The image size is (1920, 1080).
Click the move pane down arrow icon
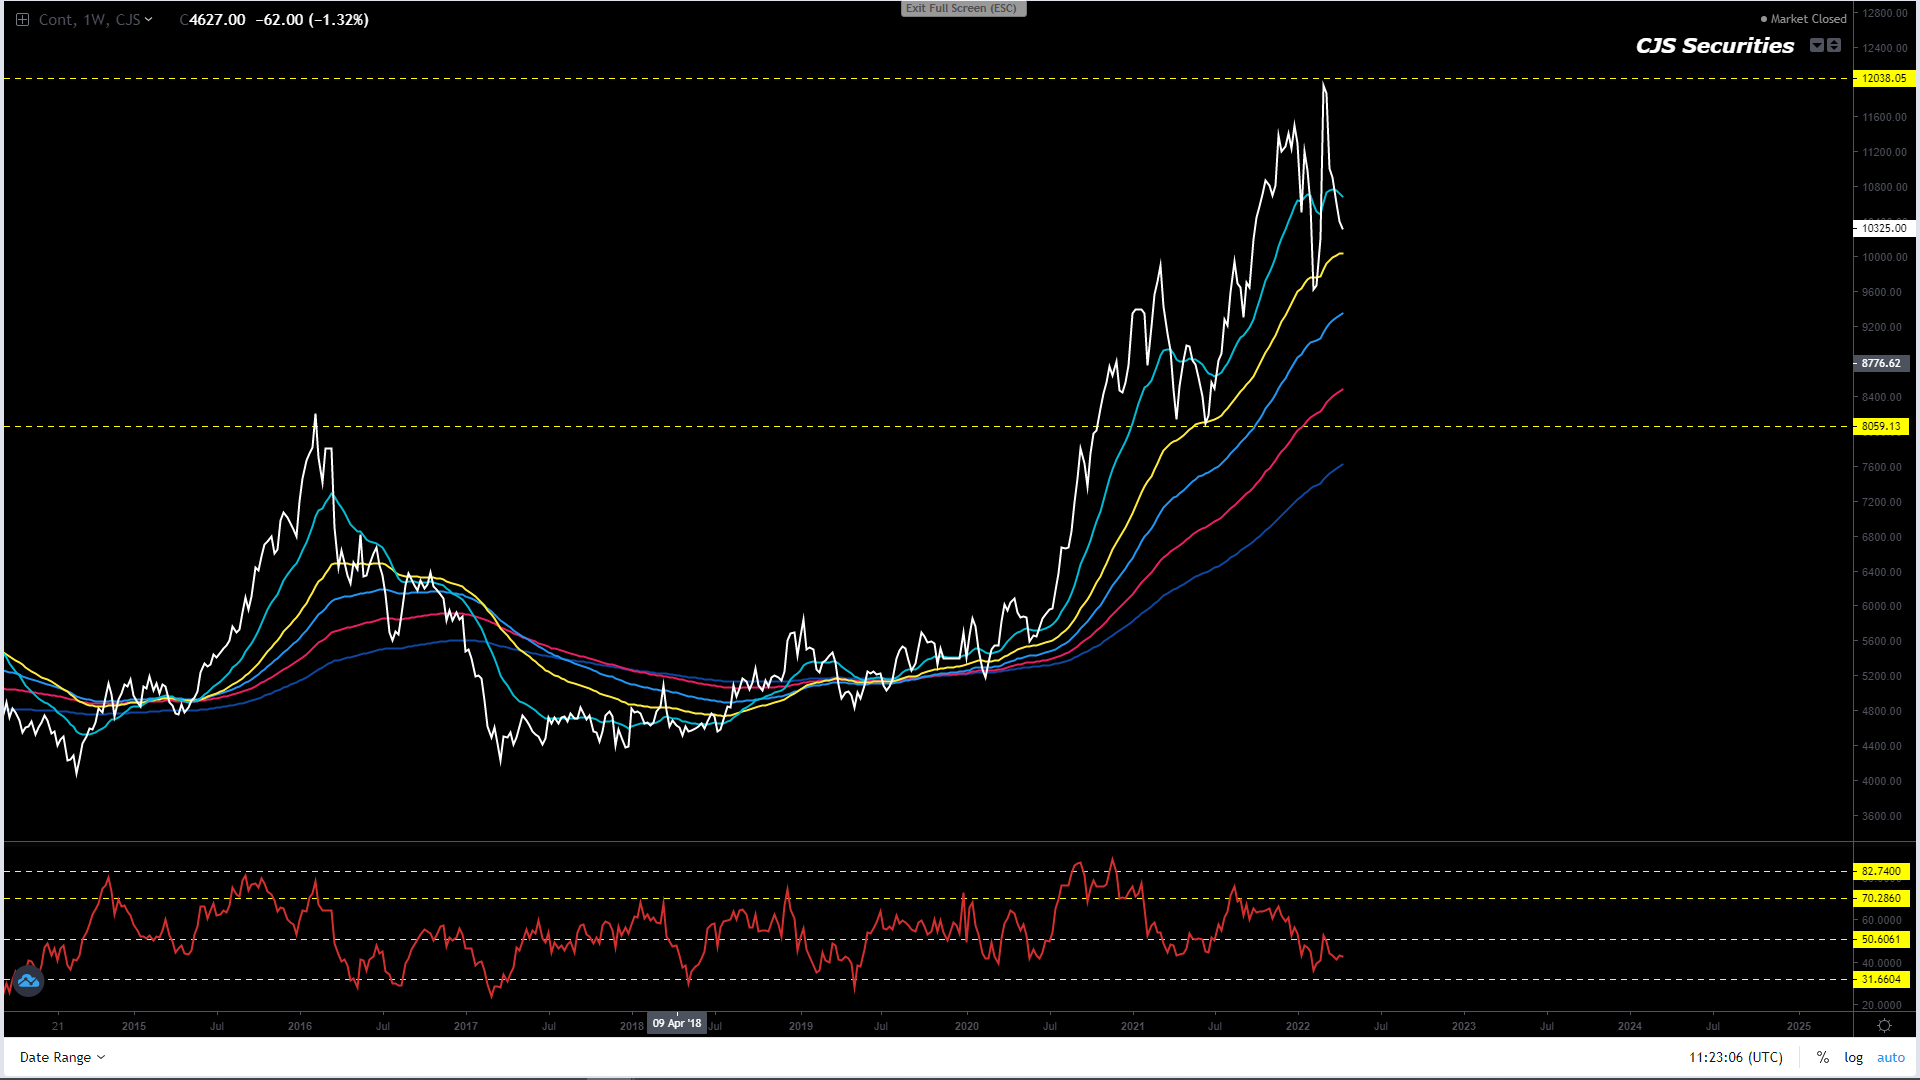pos(1817,45)
